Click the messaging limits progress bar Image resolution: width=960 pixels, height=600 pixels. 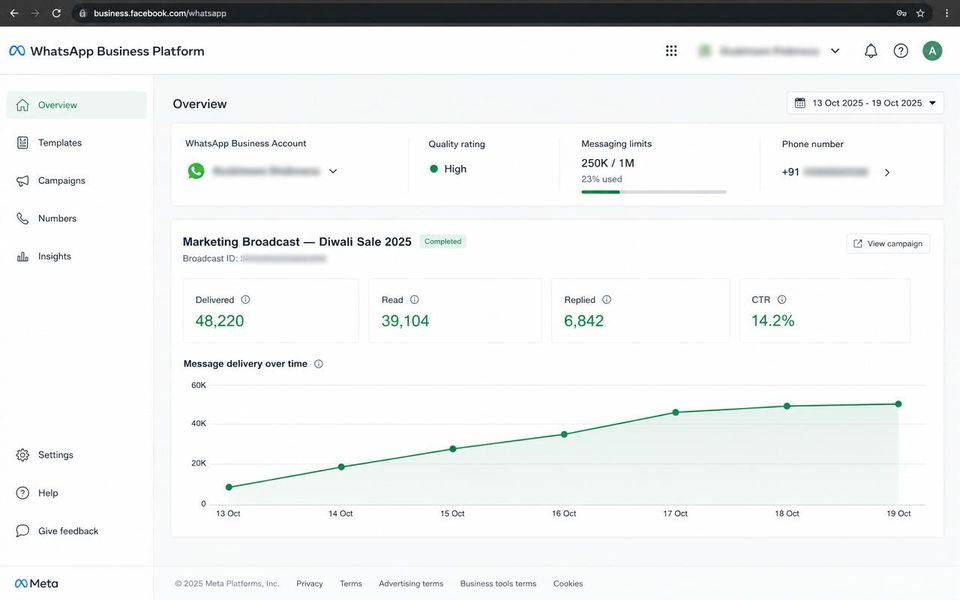coord(654,192)
